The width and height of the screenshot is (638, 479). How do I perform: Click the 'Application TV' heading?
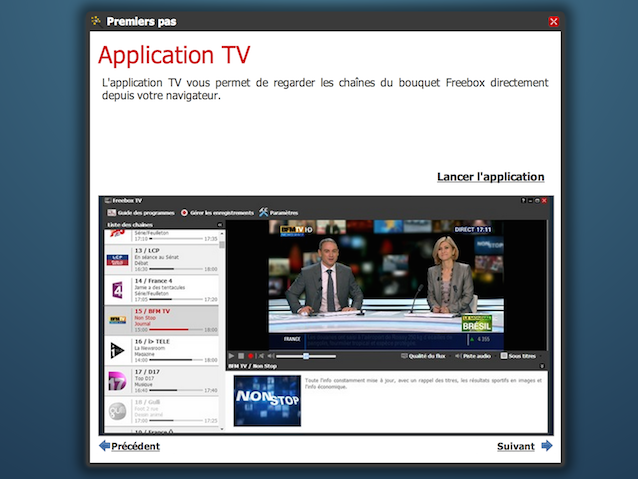point(174,55)
